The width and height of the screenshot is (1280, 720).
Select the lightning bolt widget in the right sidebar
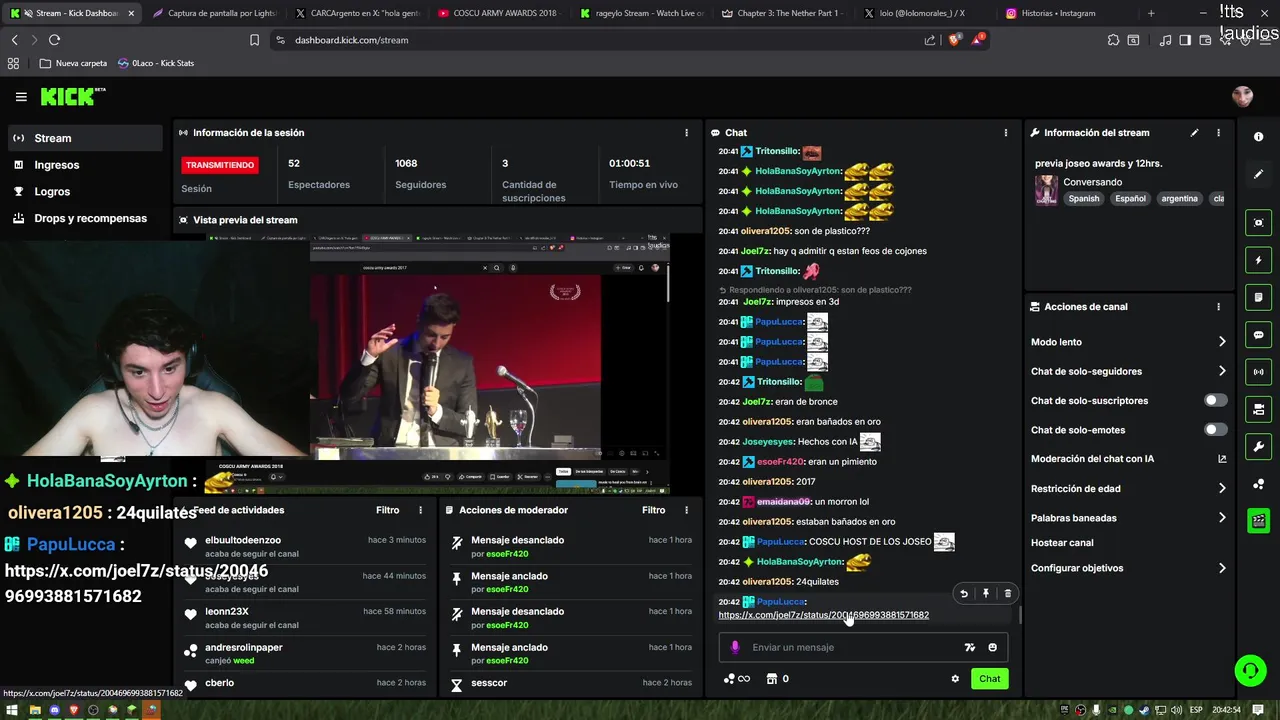coord(1259,260)
